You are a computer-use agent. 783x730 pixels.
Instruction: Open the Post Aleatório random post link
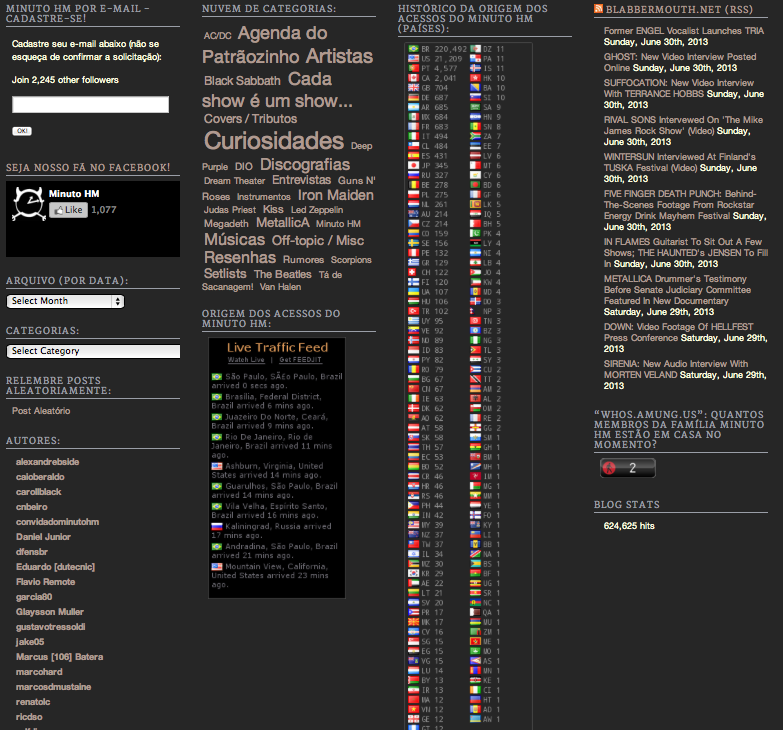(x=41, y=410)
